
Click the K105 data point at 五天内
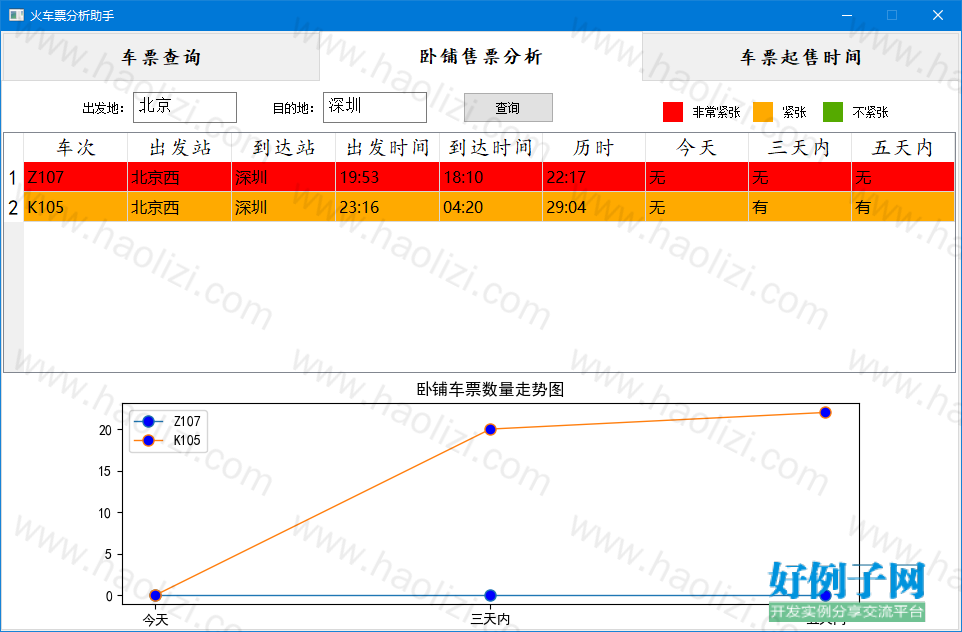point(825,412)
